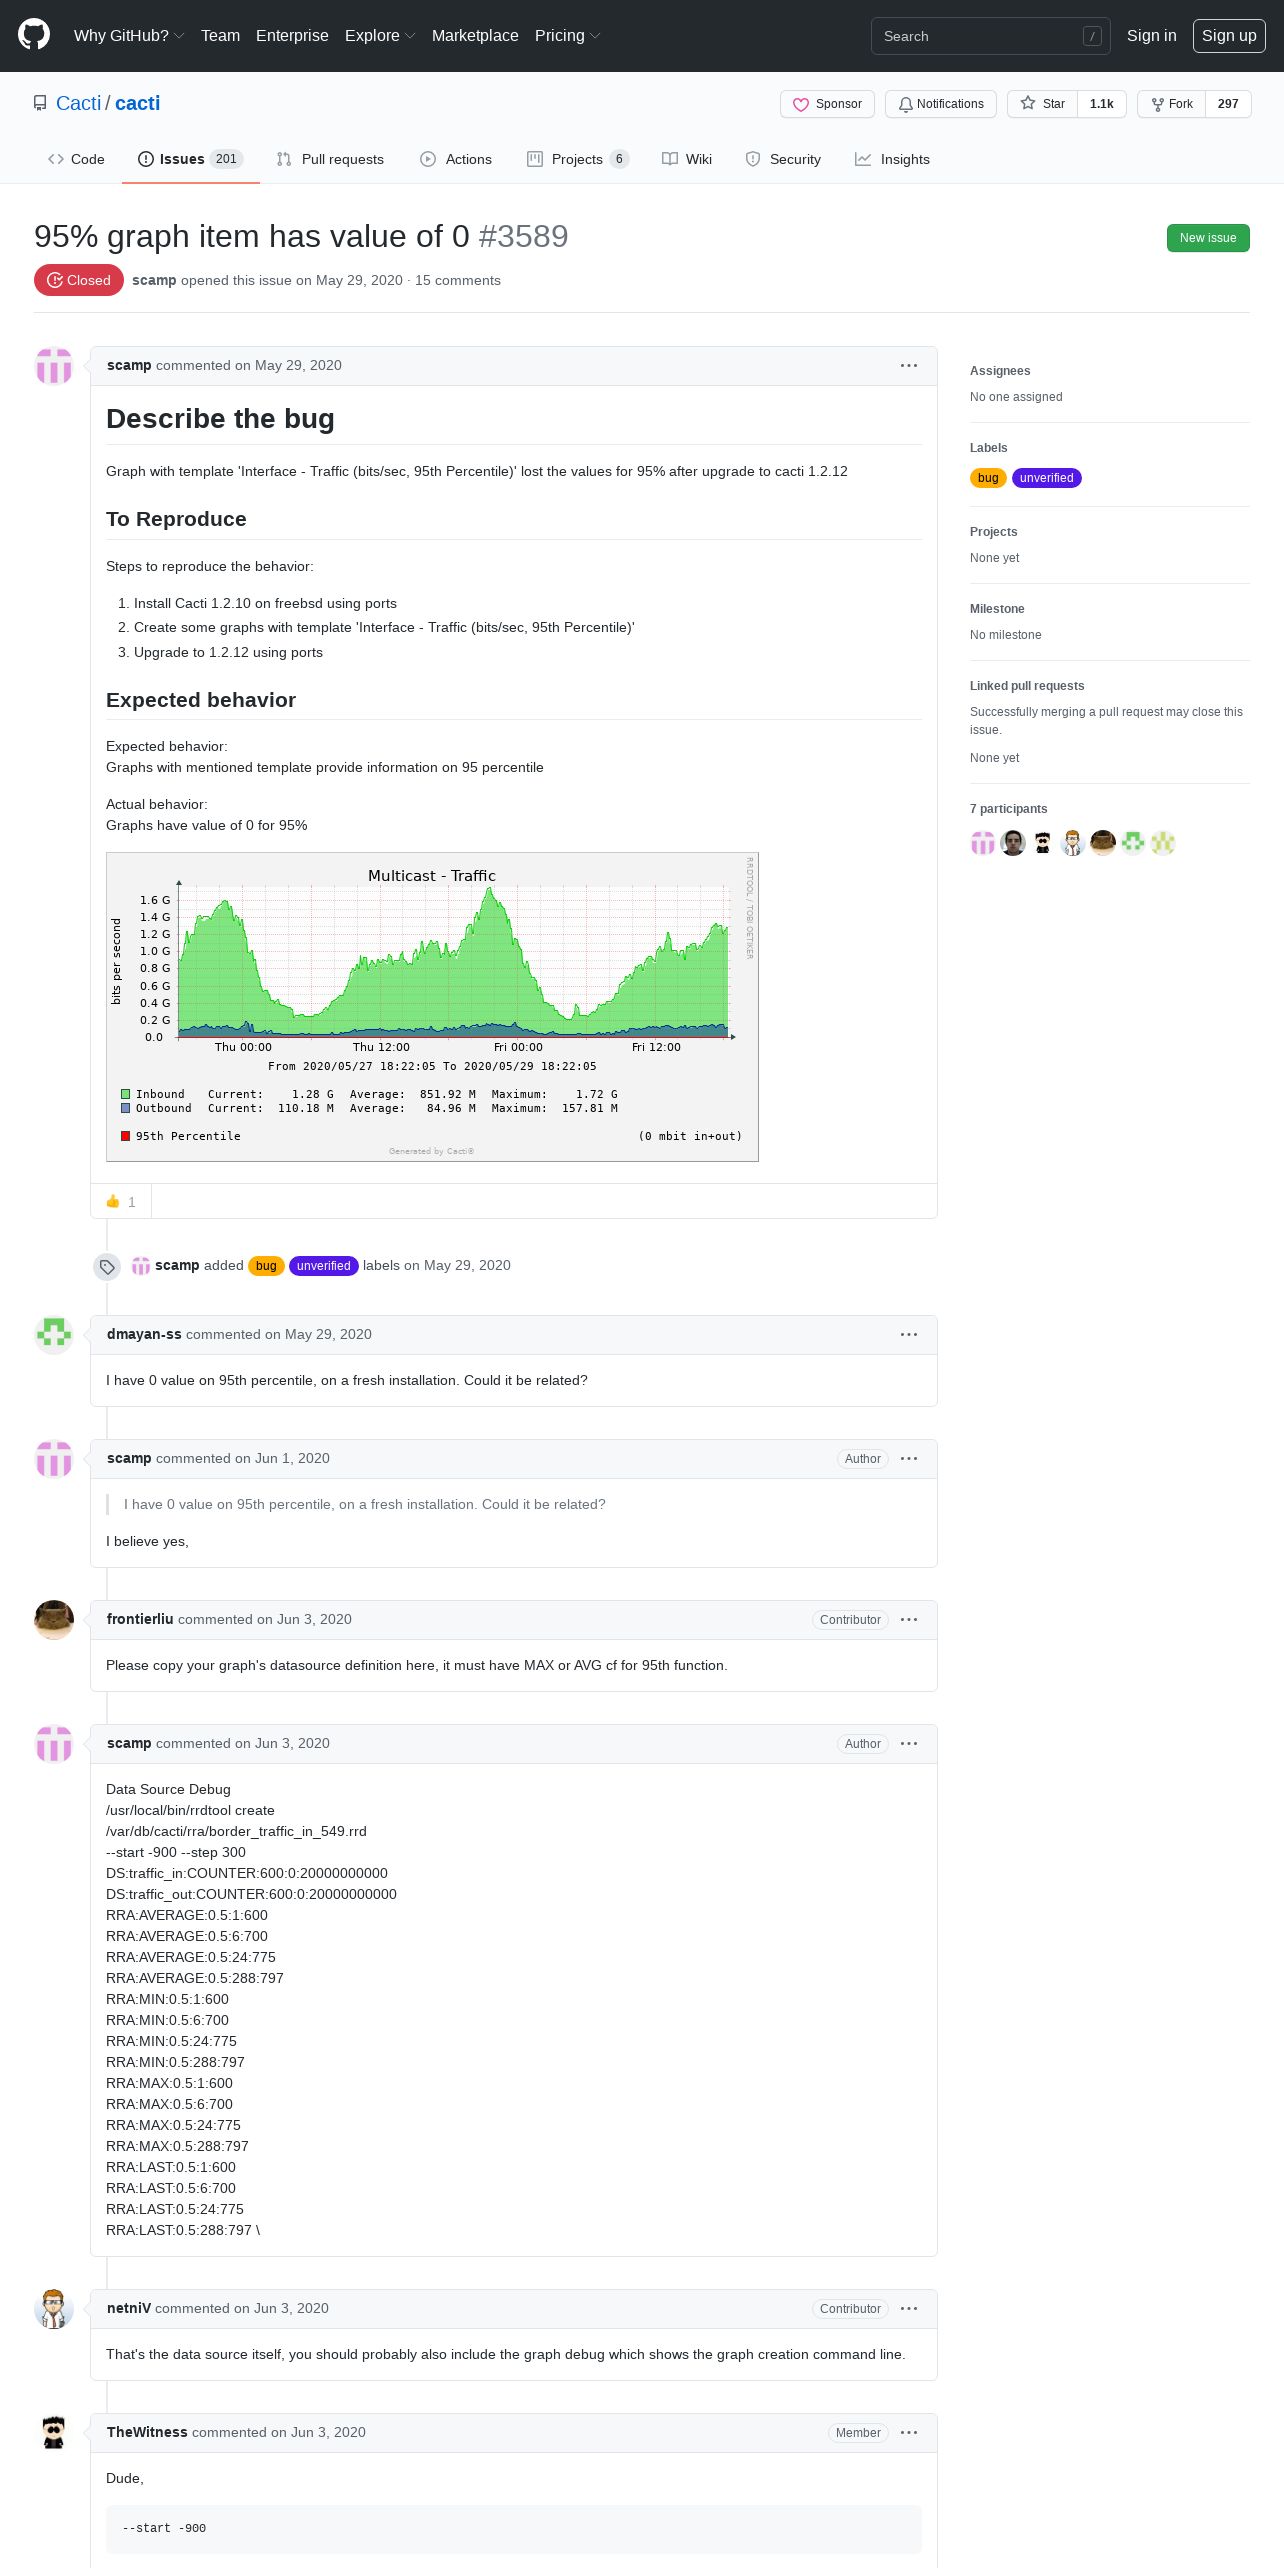Click the unverified label in timeline event
The height and width of the screenshot is (2568, 1284).
[x=323, y=1266]
